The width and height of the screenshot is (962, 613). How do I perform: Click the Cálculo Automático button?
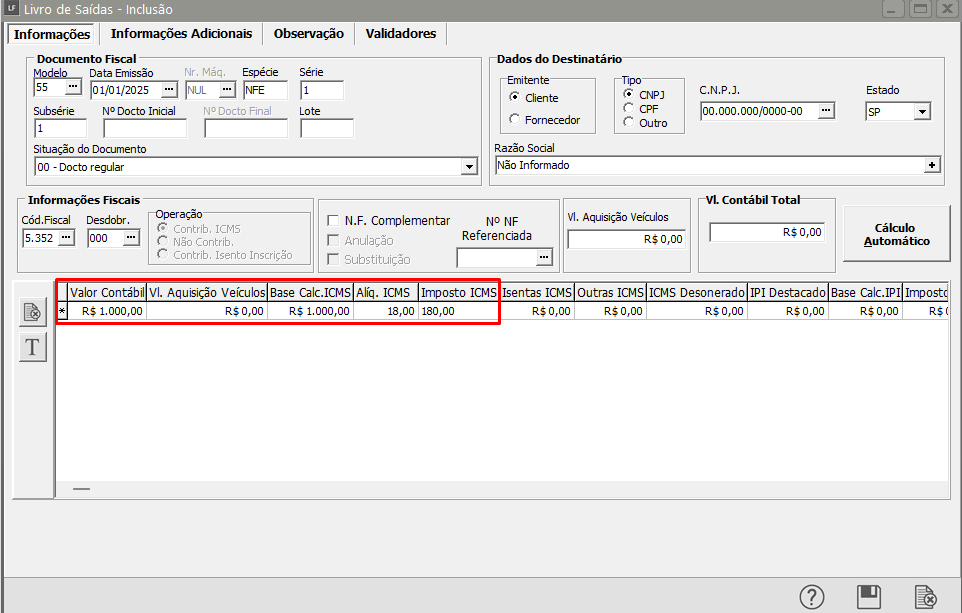896,234
